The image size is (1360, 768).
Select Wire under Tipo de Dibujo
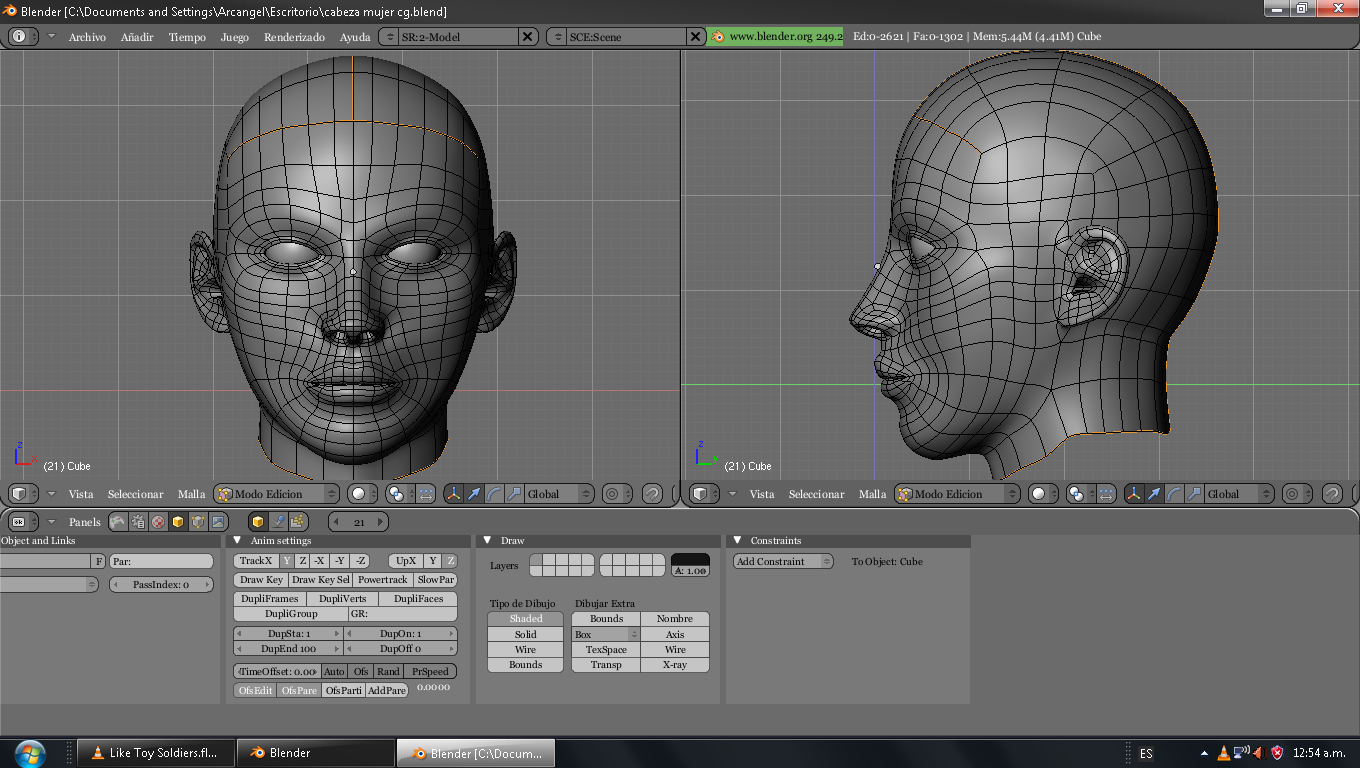(525, 650)
